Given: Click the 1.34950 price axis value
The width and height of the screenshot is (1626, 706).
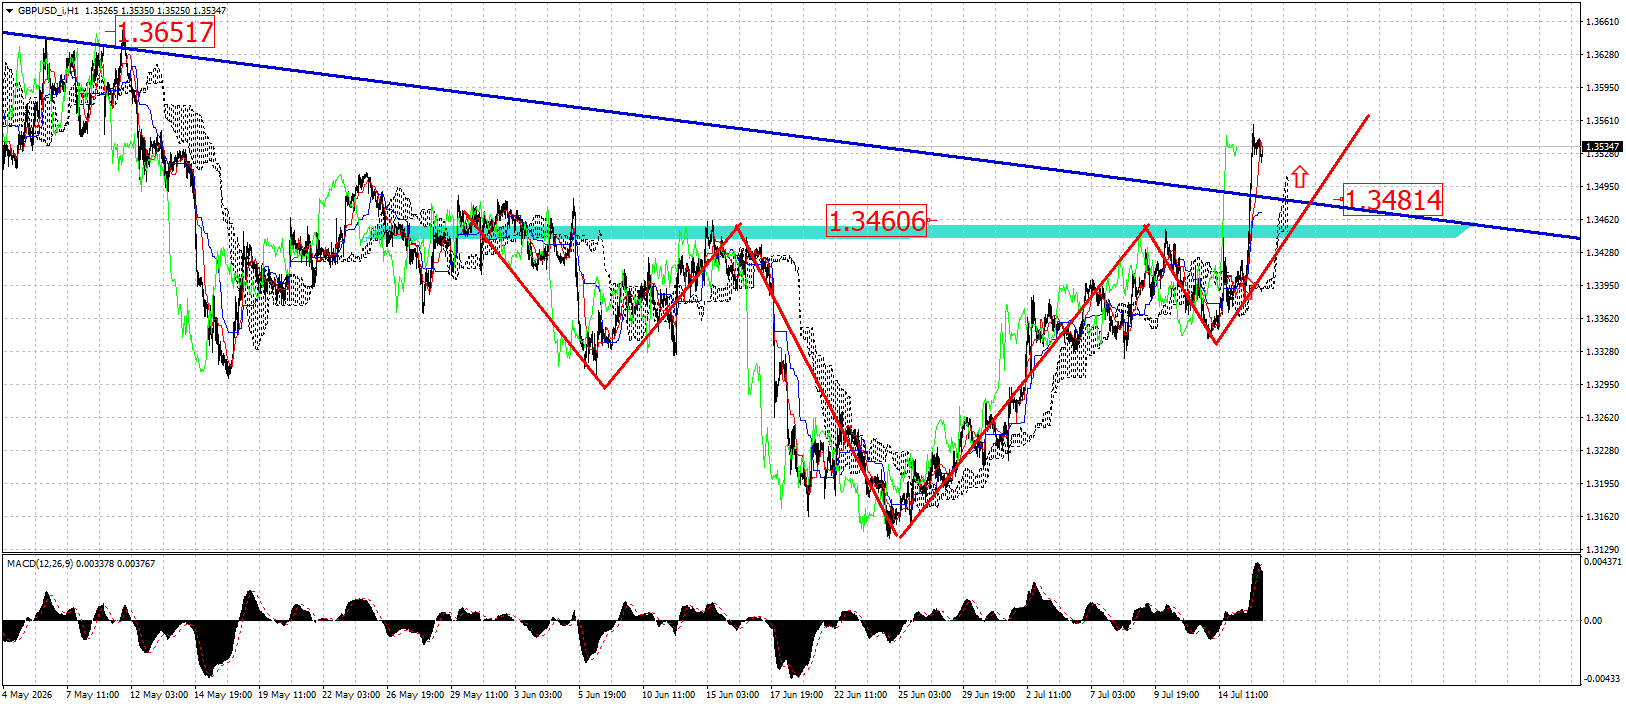Looking at the screenshot, I should [1602, 187].
